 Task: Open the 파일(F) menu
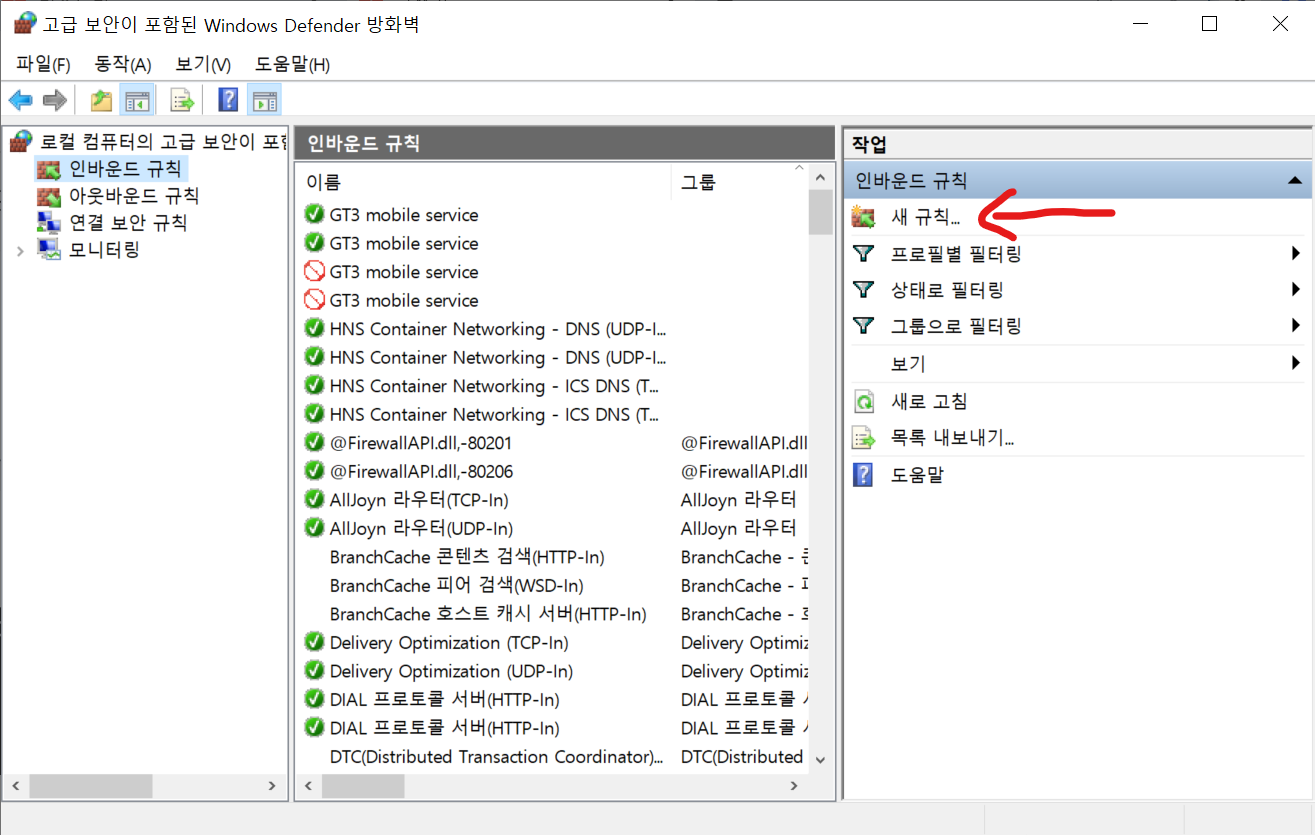click(43, 65)
